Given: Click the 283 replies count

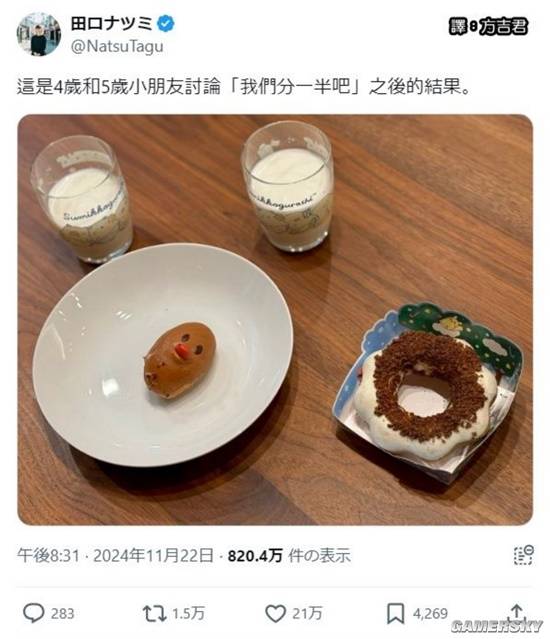Looking at the screenshot, I should (62, 614).
